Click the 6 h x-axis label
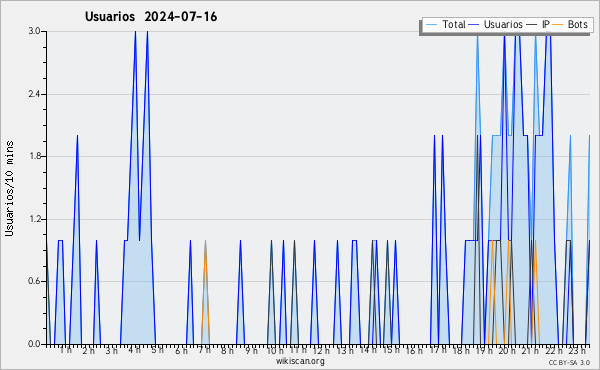 [x=181, y=351]
